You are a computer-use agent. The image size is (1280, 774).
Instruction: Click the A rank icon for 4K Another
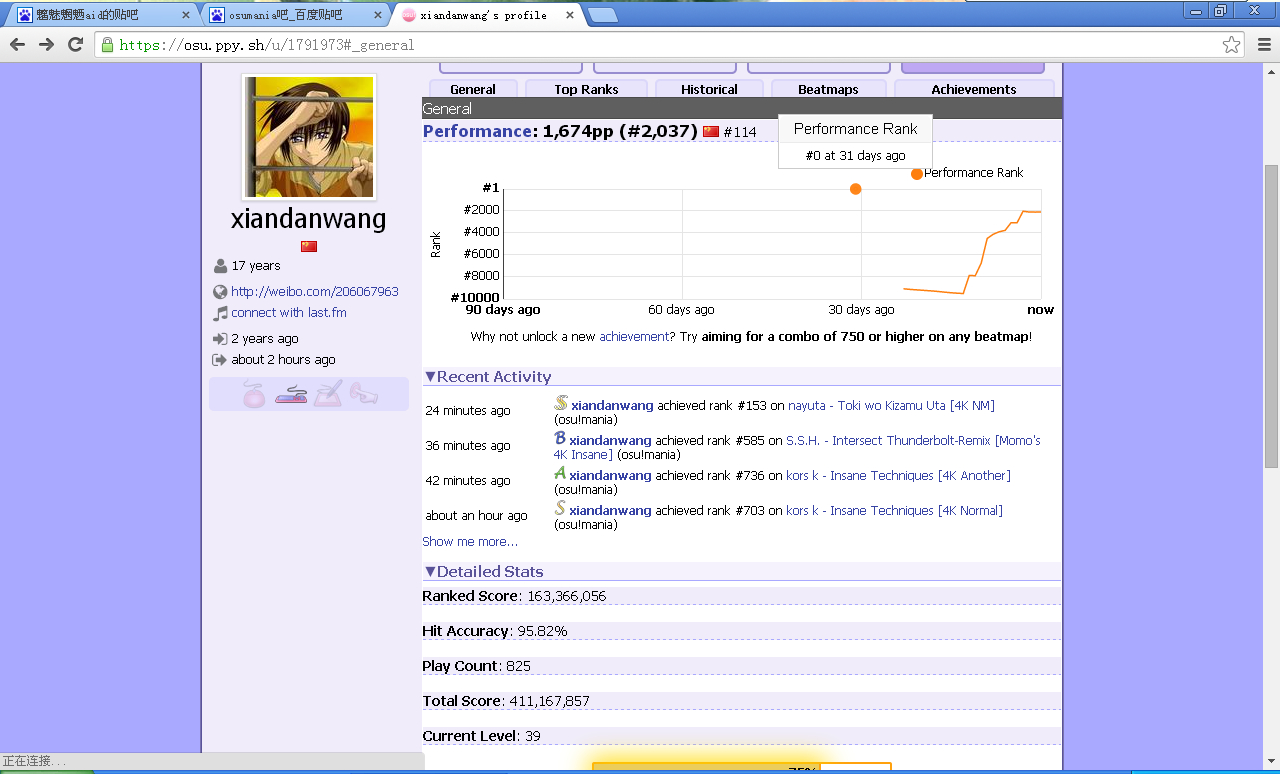(560, 473)
